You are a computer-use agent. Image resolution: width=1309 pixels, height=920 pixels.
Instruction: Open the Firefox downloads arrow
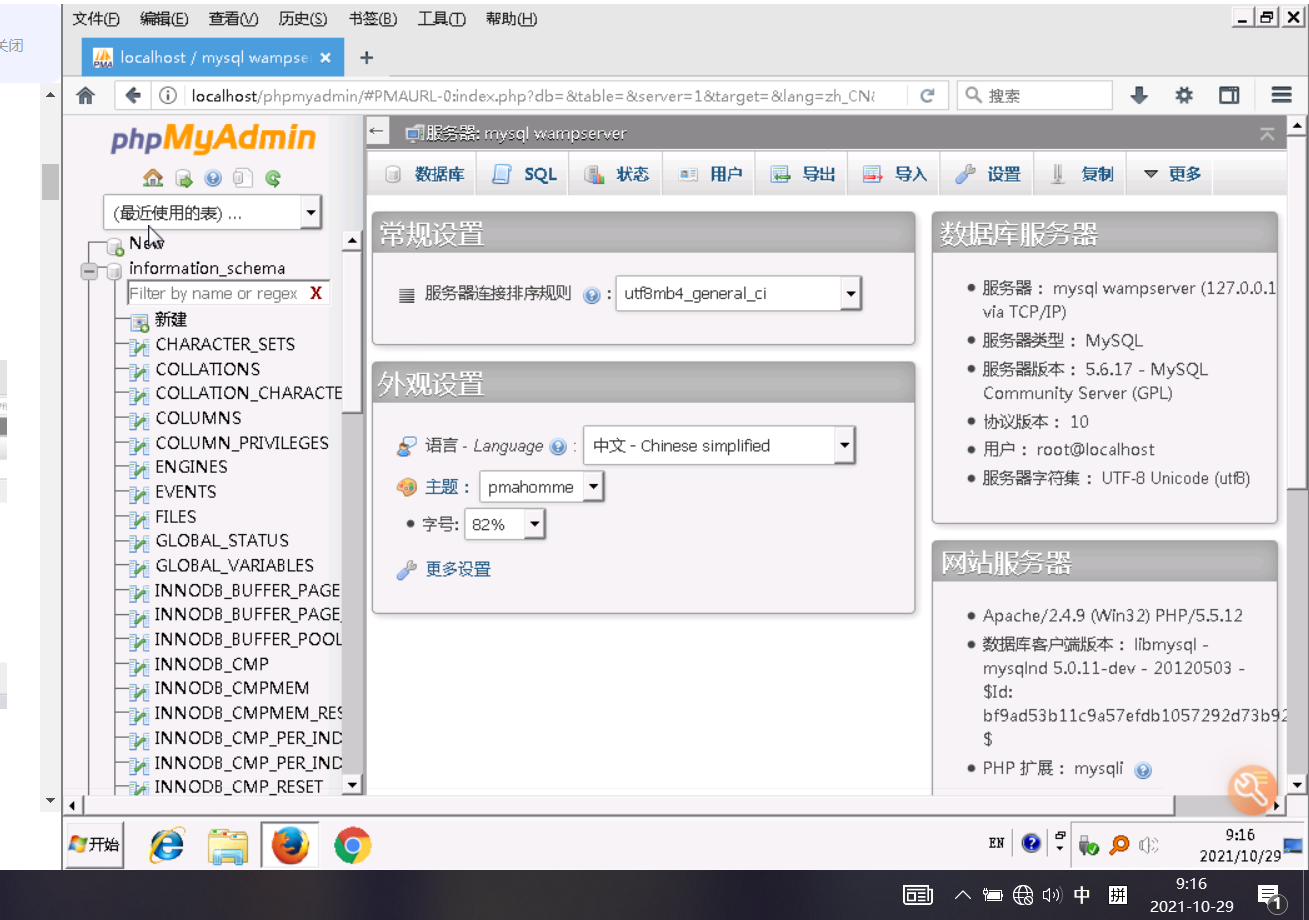1138,95
